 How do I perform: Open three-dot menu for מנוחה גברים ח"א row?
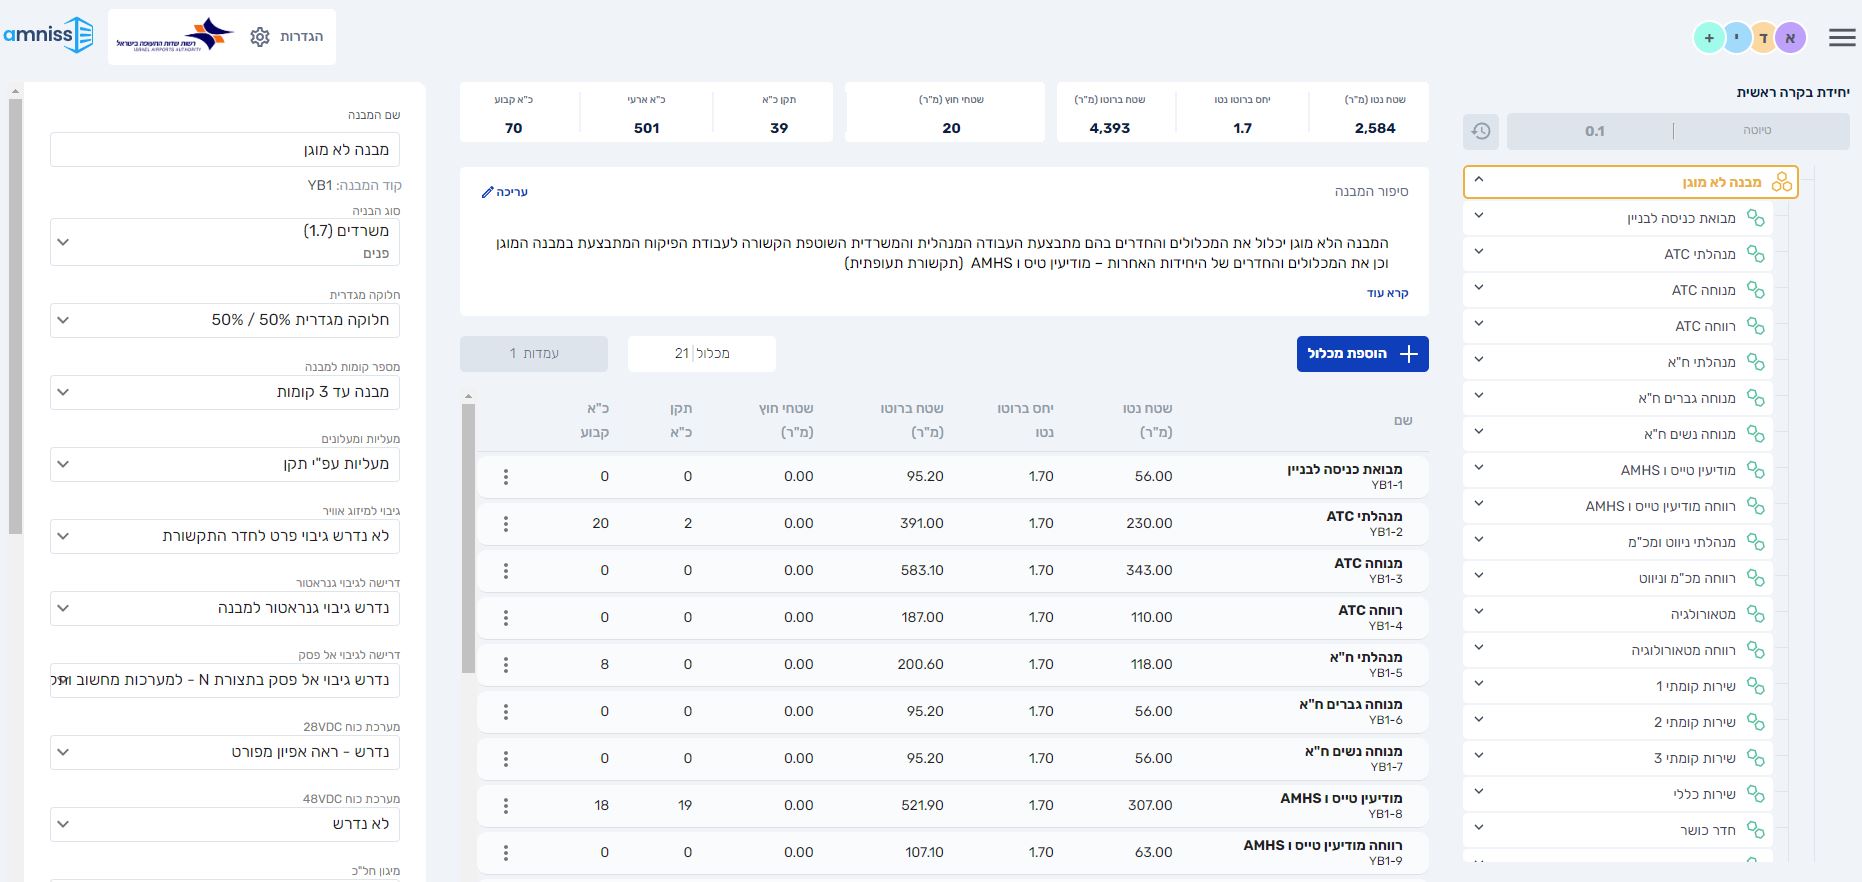[x=506, y=712]
